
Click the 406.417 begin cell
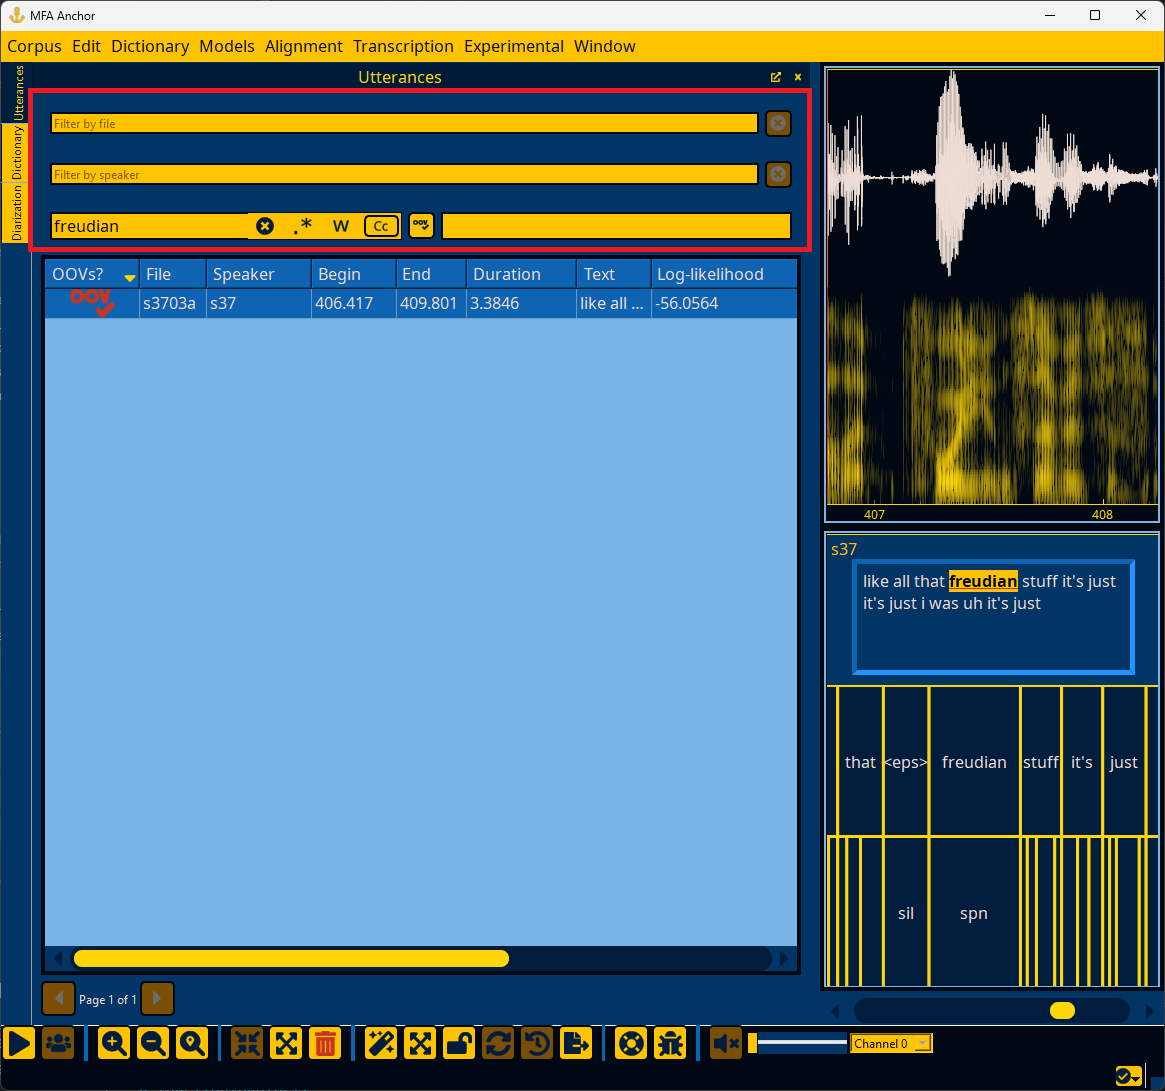(354, 303)
